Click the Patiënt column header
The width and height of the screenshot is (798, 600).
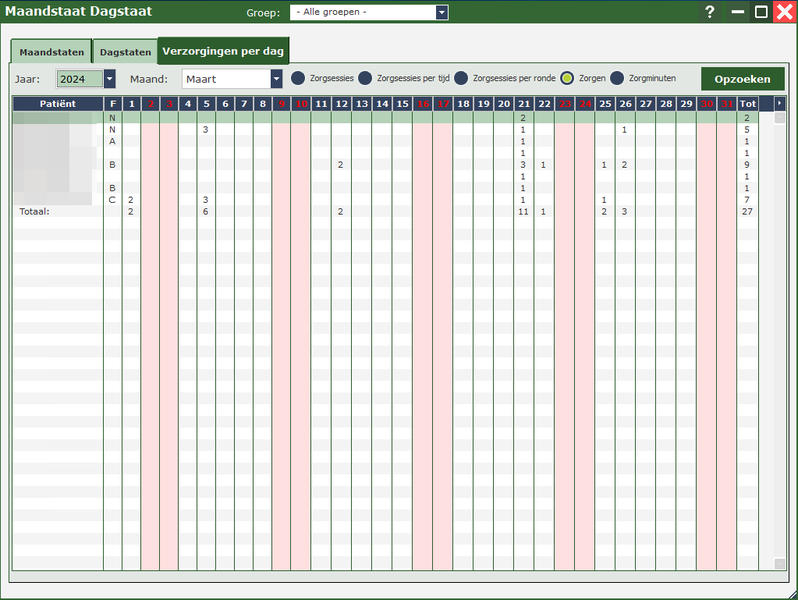[58, 104]
